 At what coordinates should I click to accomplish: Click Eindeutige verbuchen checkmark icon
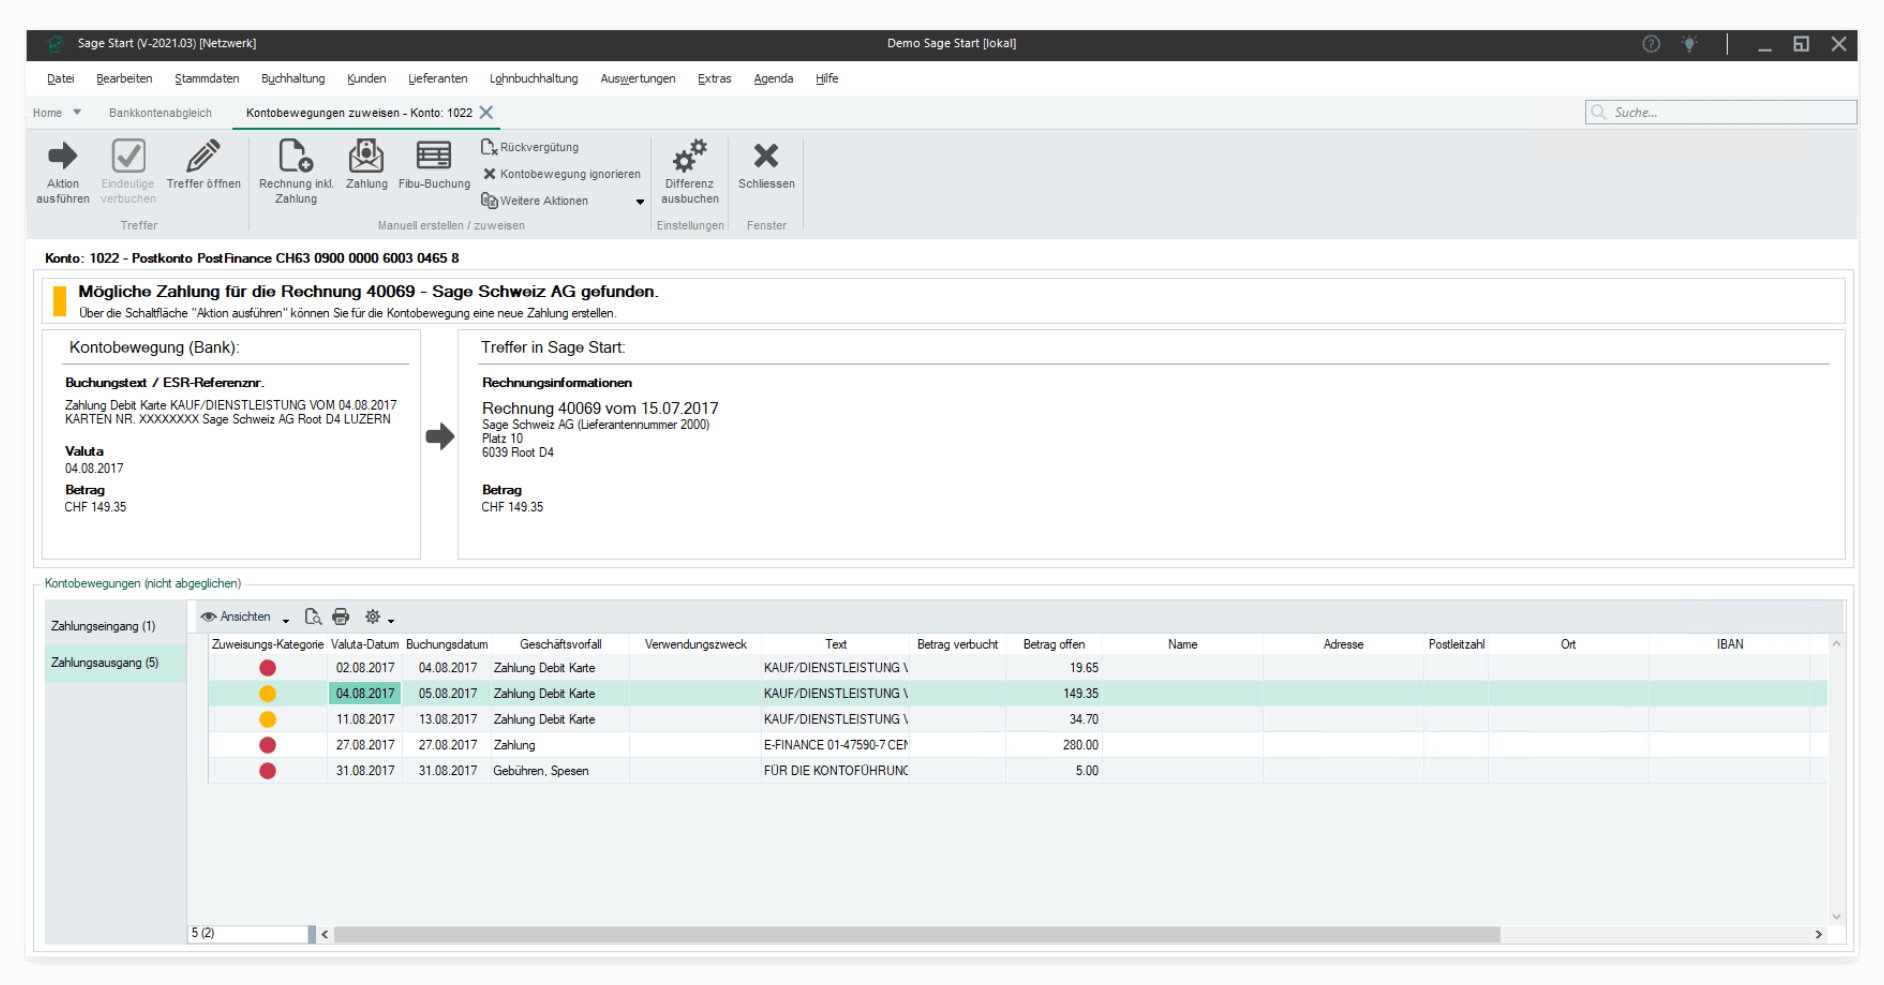128,155
